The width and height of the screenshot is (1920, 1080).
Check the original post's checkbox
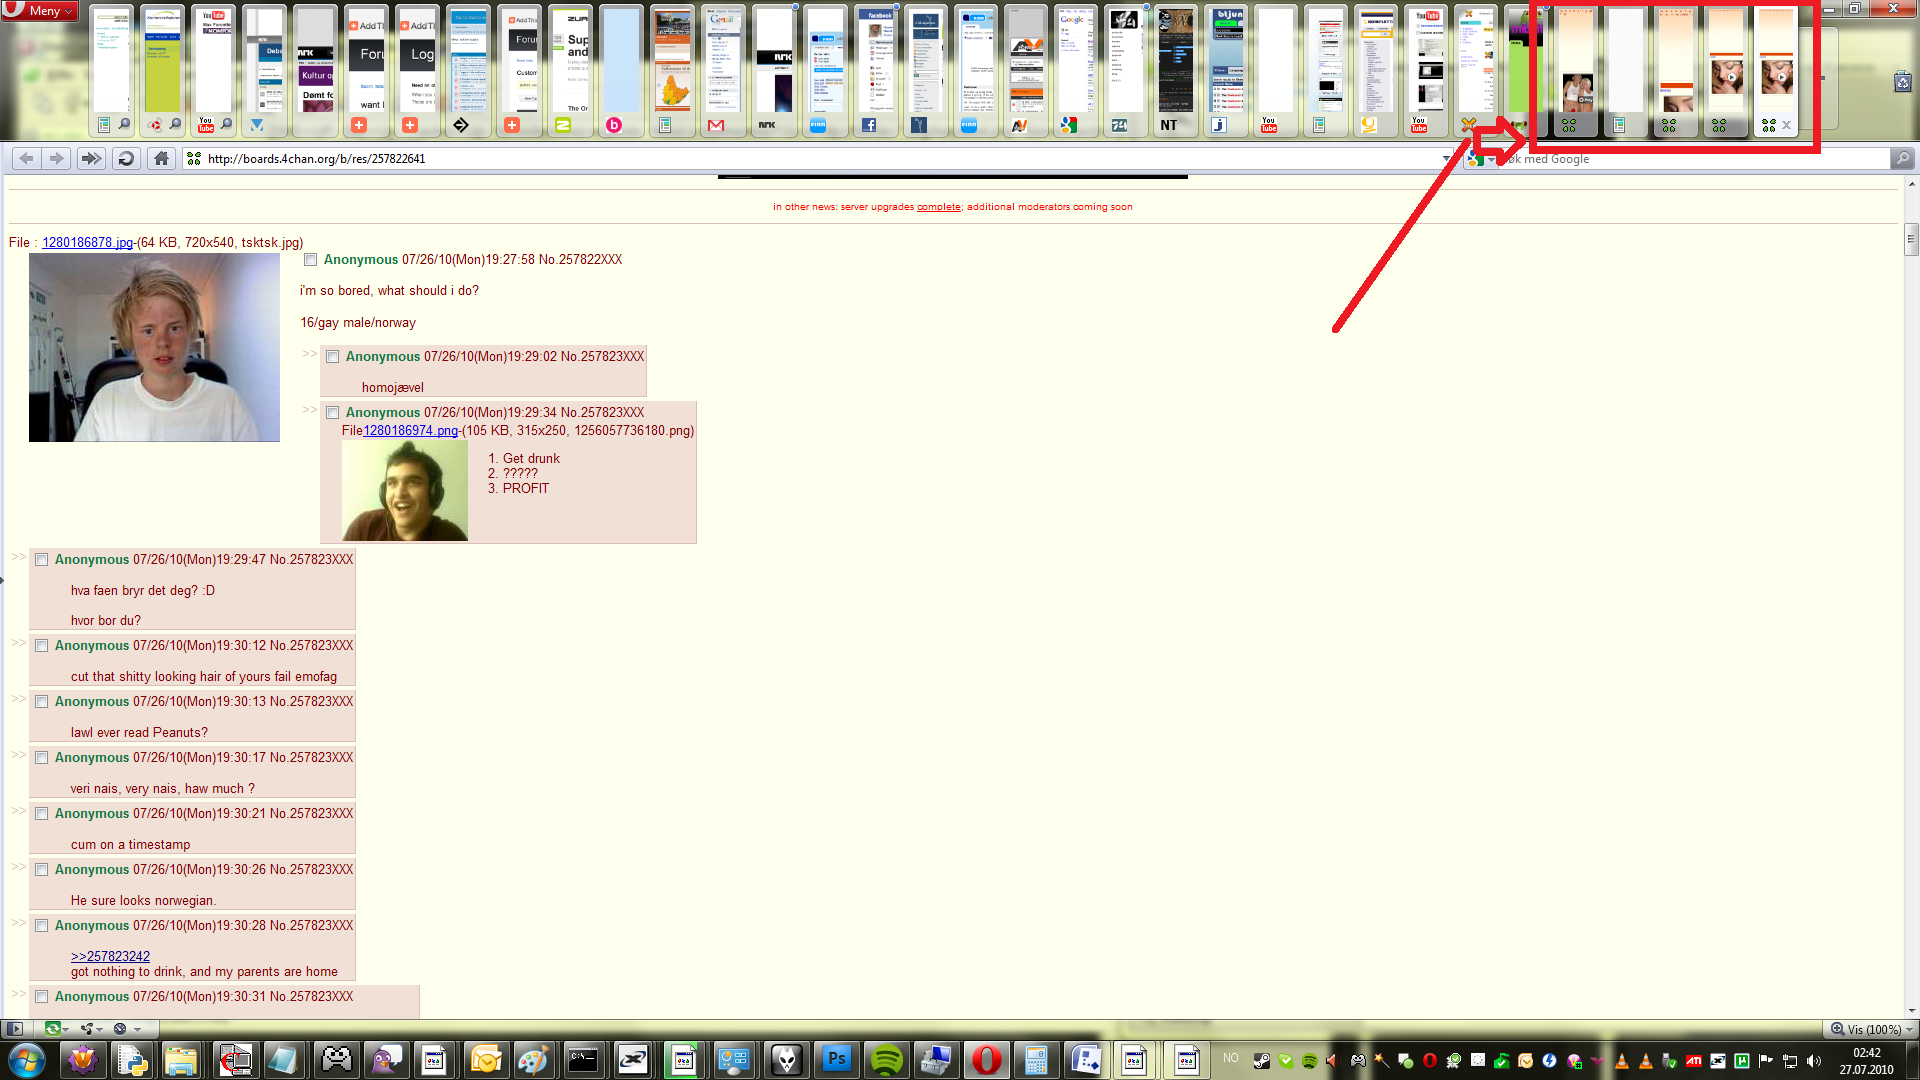[311, 260]
